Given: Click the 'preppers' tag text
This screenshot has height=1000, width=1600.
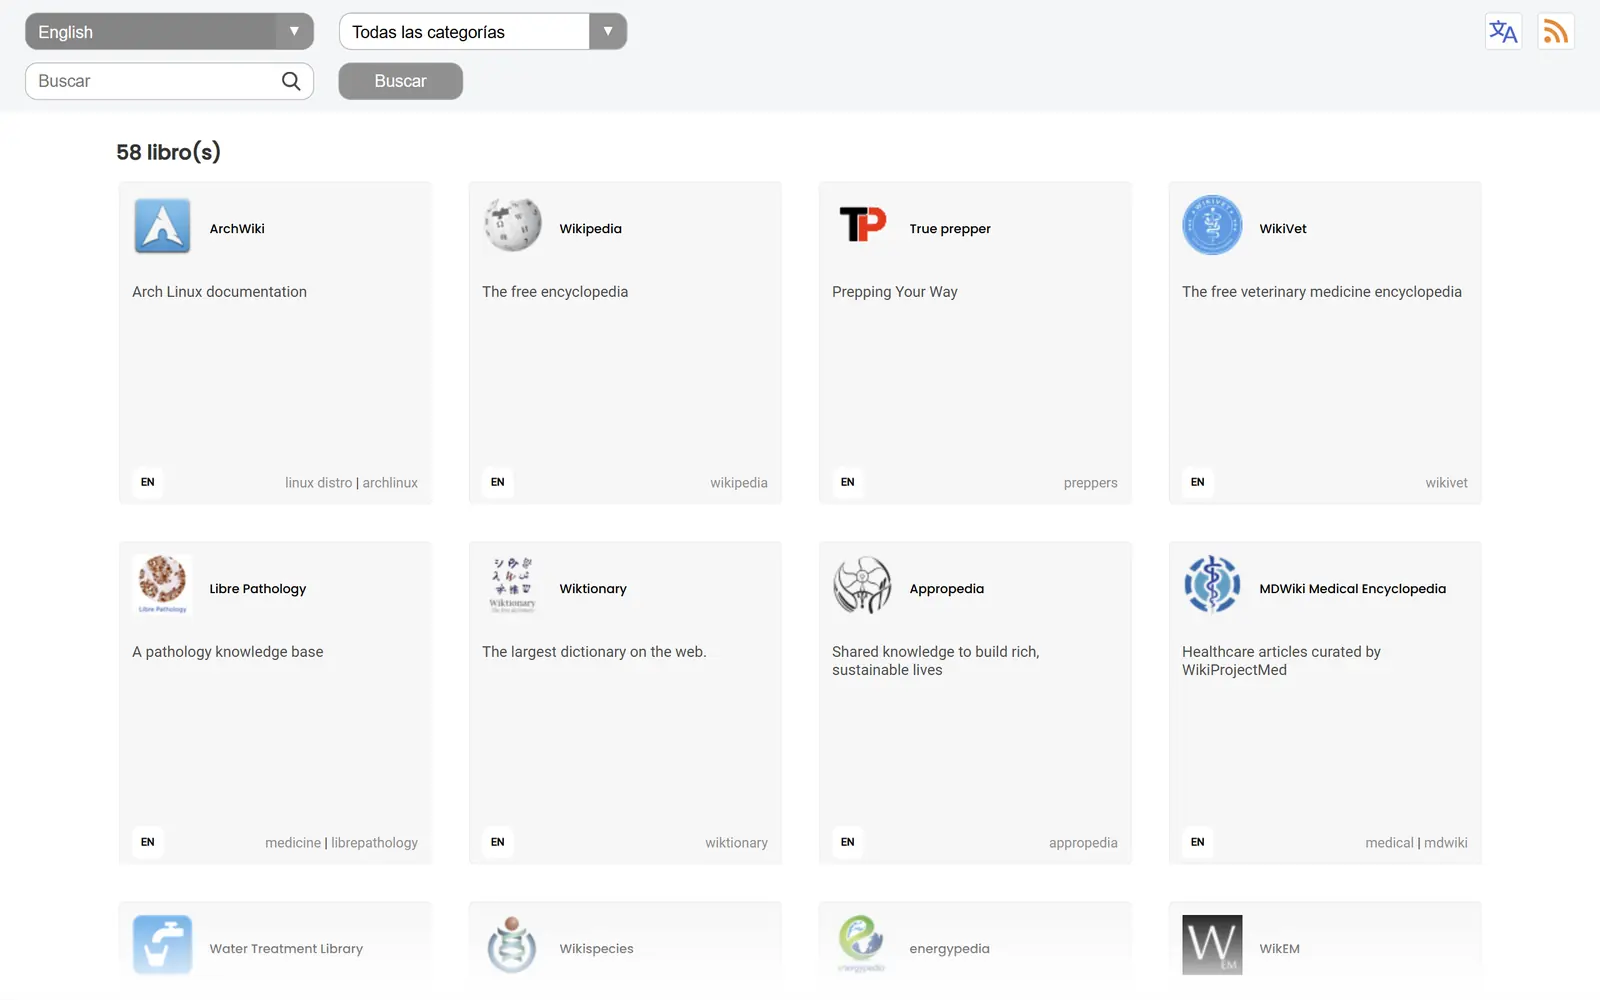Looking at the screenshot, I should [x=1090, y=483].
